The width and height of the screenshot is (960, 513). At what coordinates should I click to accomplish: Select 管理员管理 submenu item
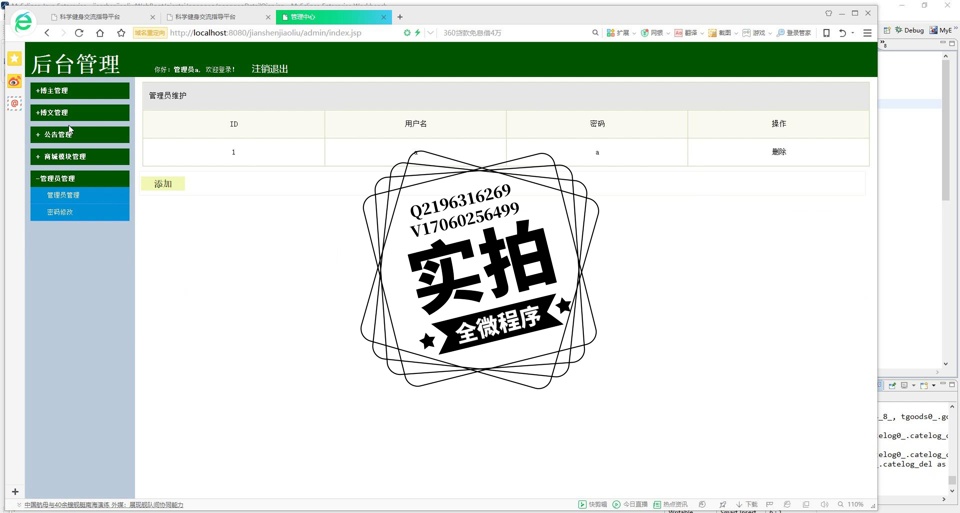pos(63,195)
